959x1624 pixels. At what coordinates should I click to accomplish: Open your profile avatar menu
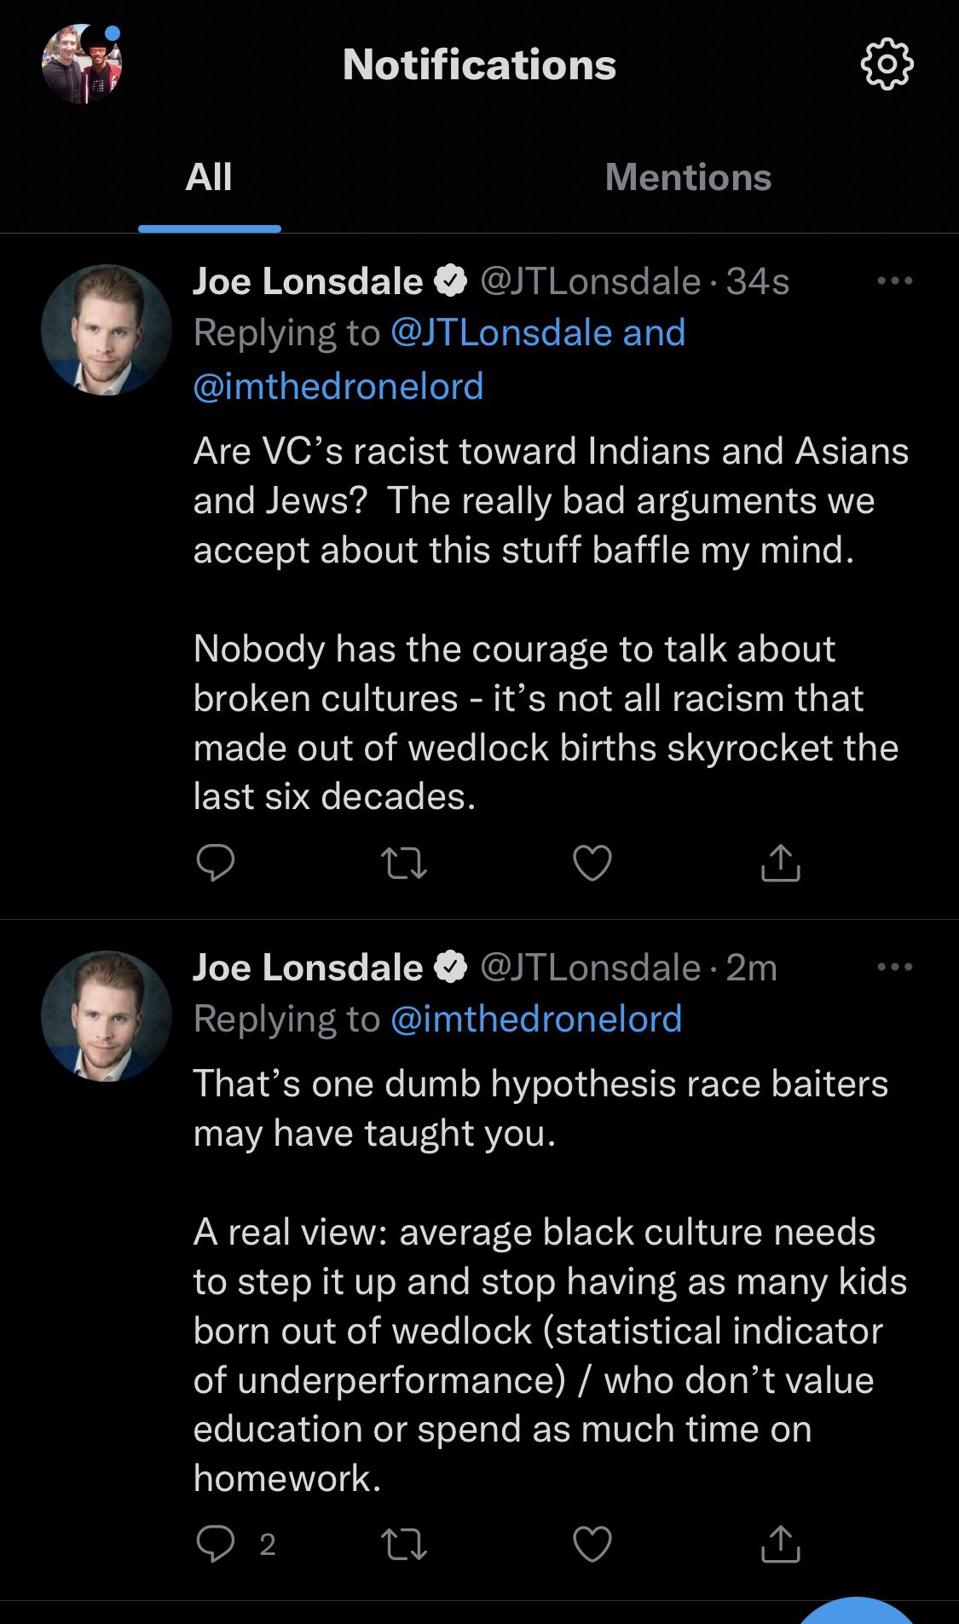point(81,65)
